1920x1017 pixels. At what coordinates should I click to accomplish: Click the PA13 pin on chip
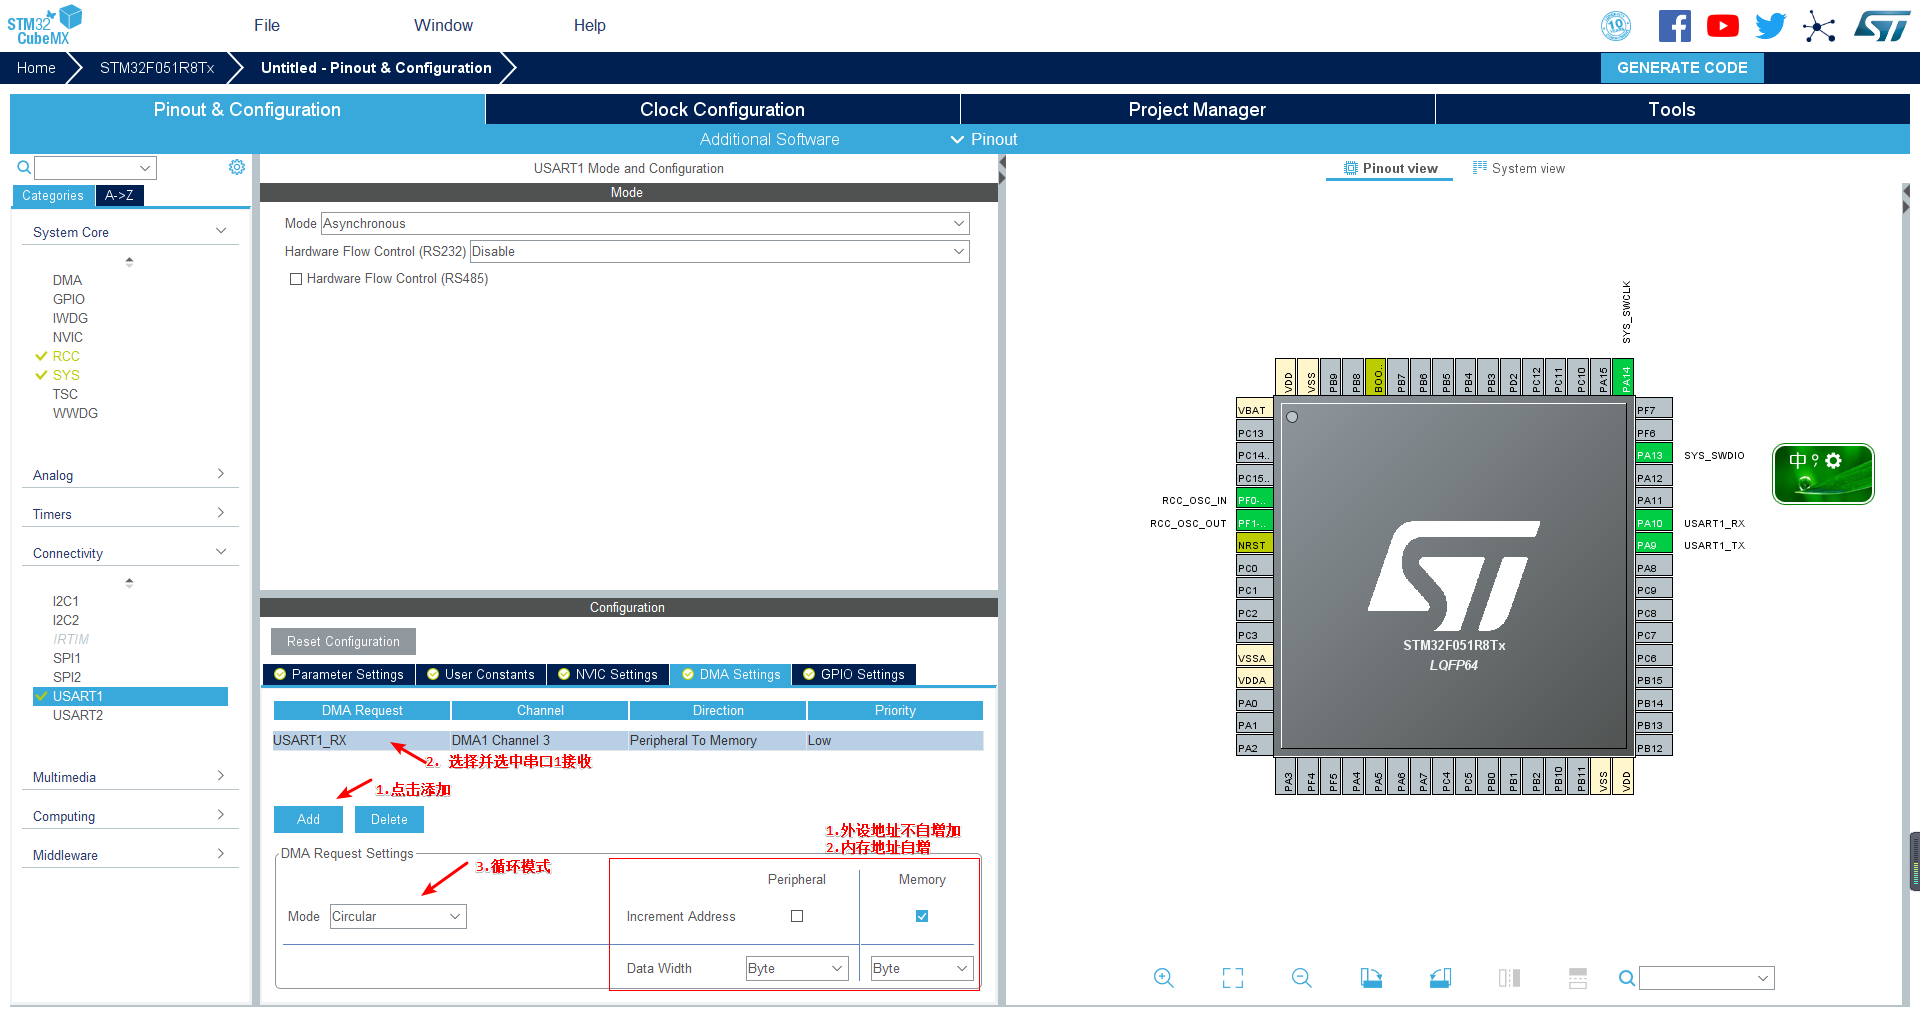(1654, 455)
